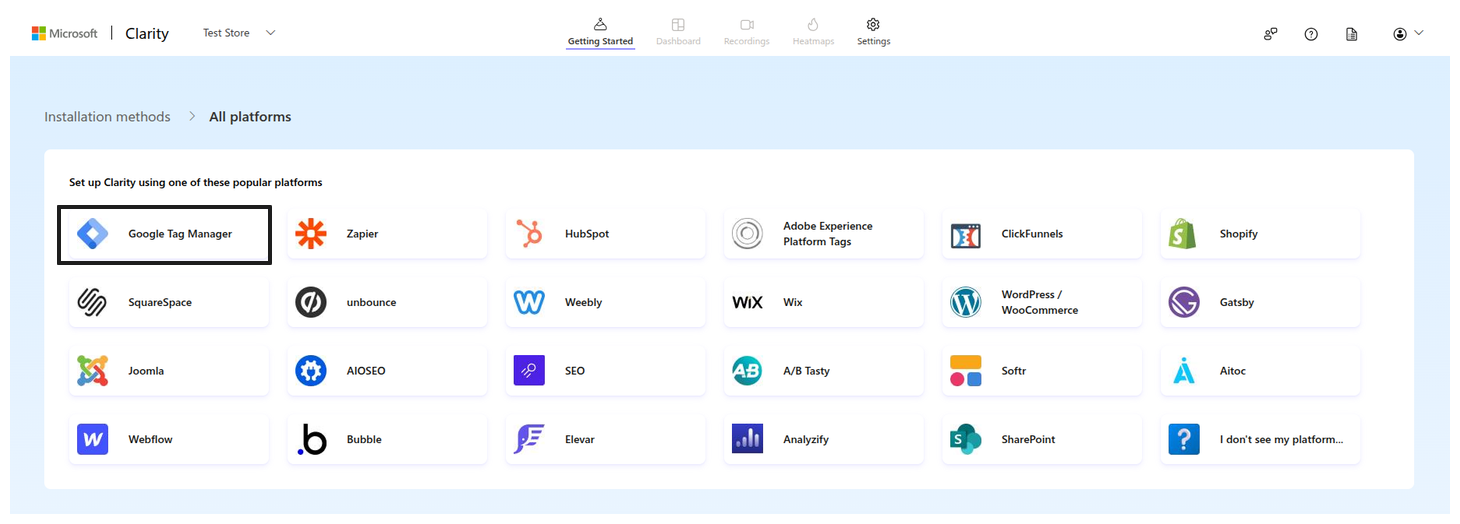
Task: Pick the Bubble platform label
Action: 364,439
